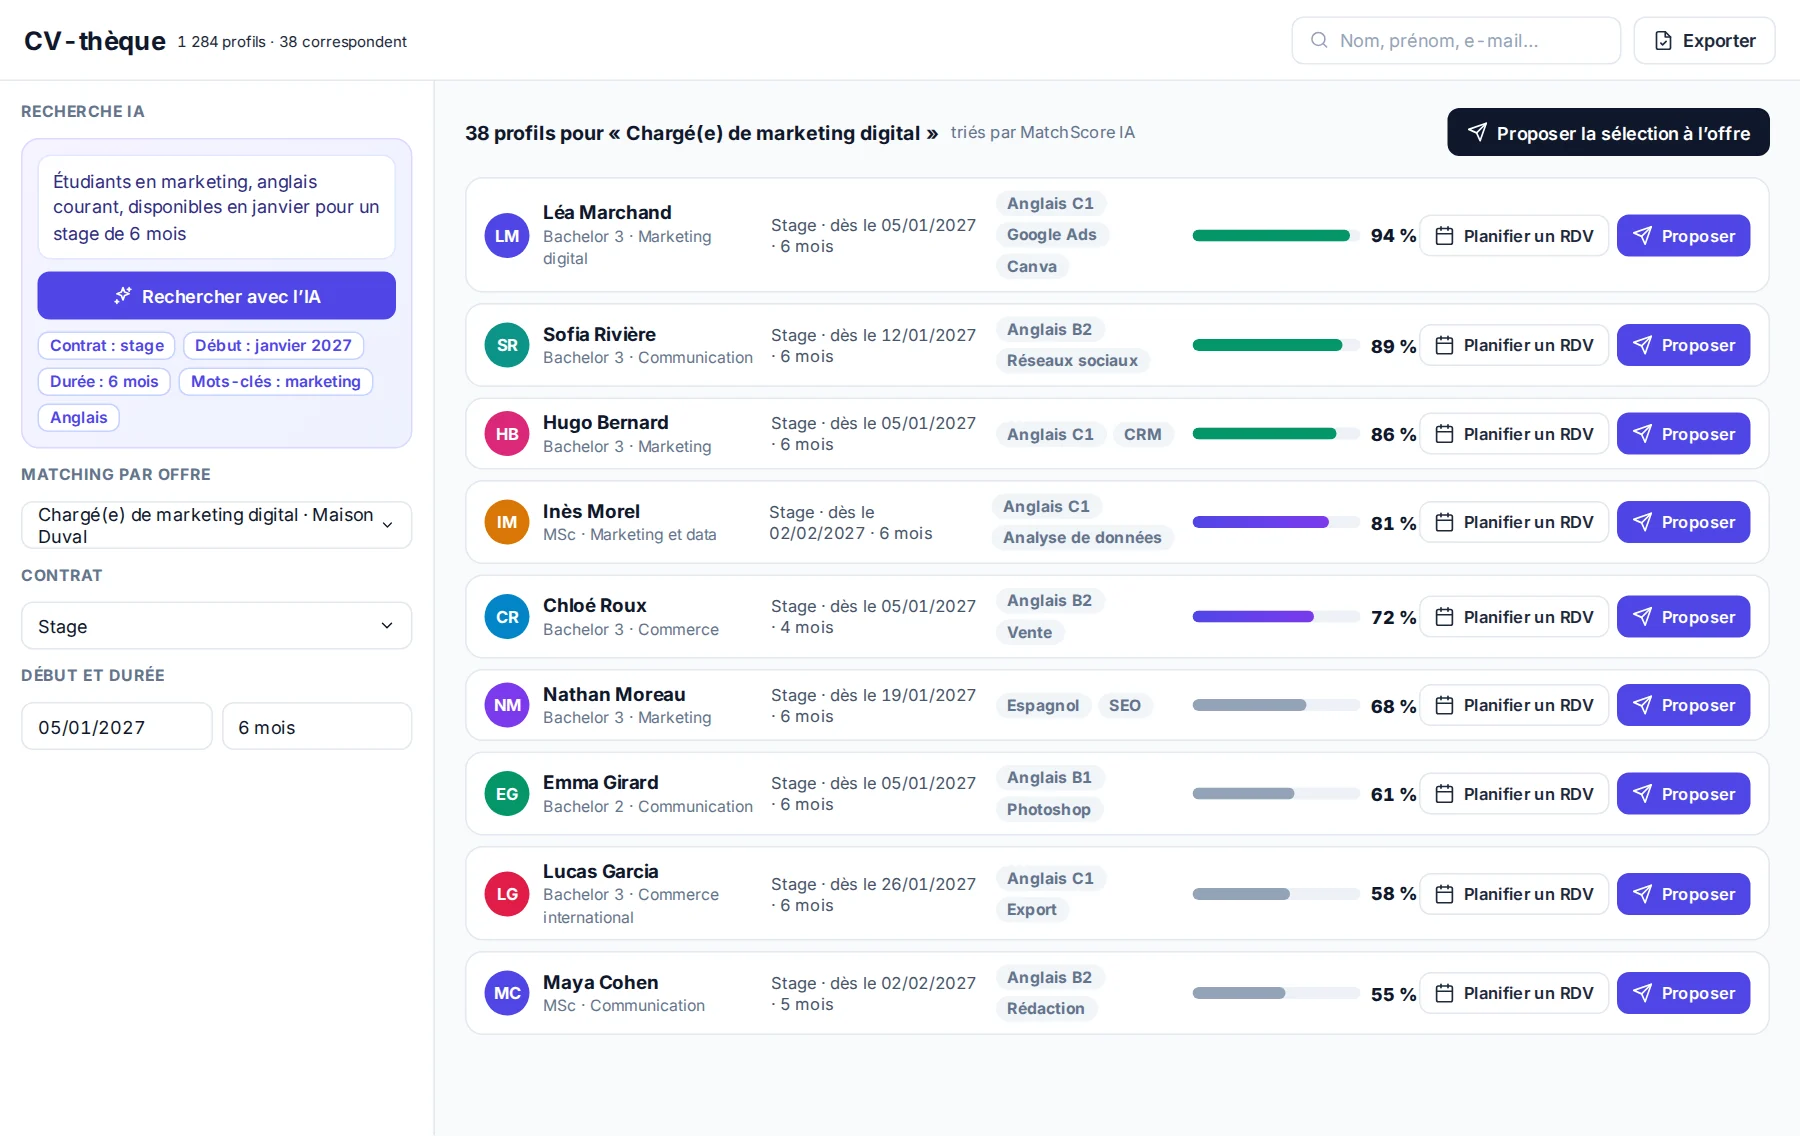The width and height of the screenshot is (1800, 1136).
Task: Click the export file icon
Action: click(x=1663, y=41)
